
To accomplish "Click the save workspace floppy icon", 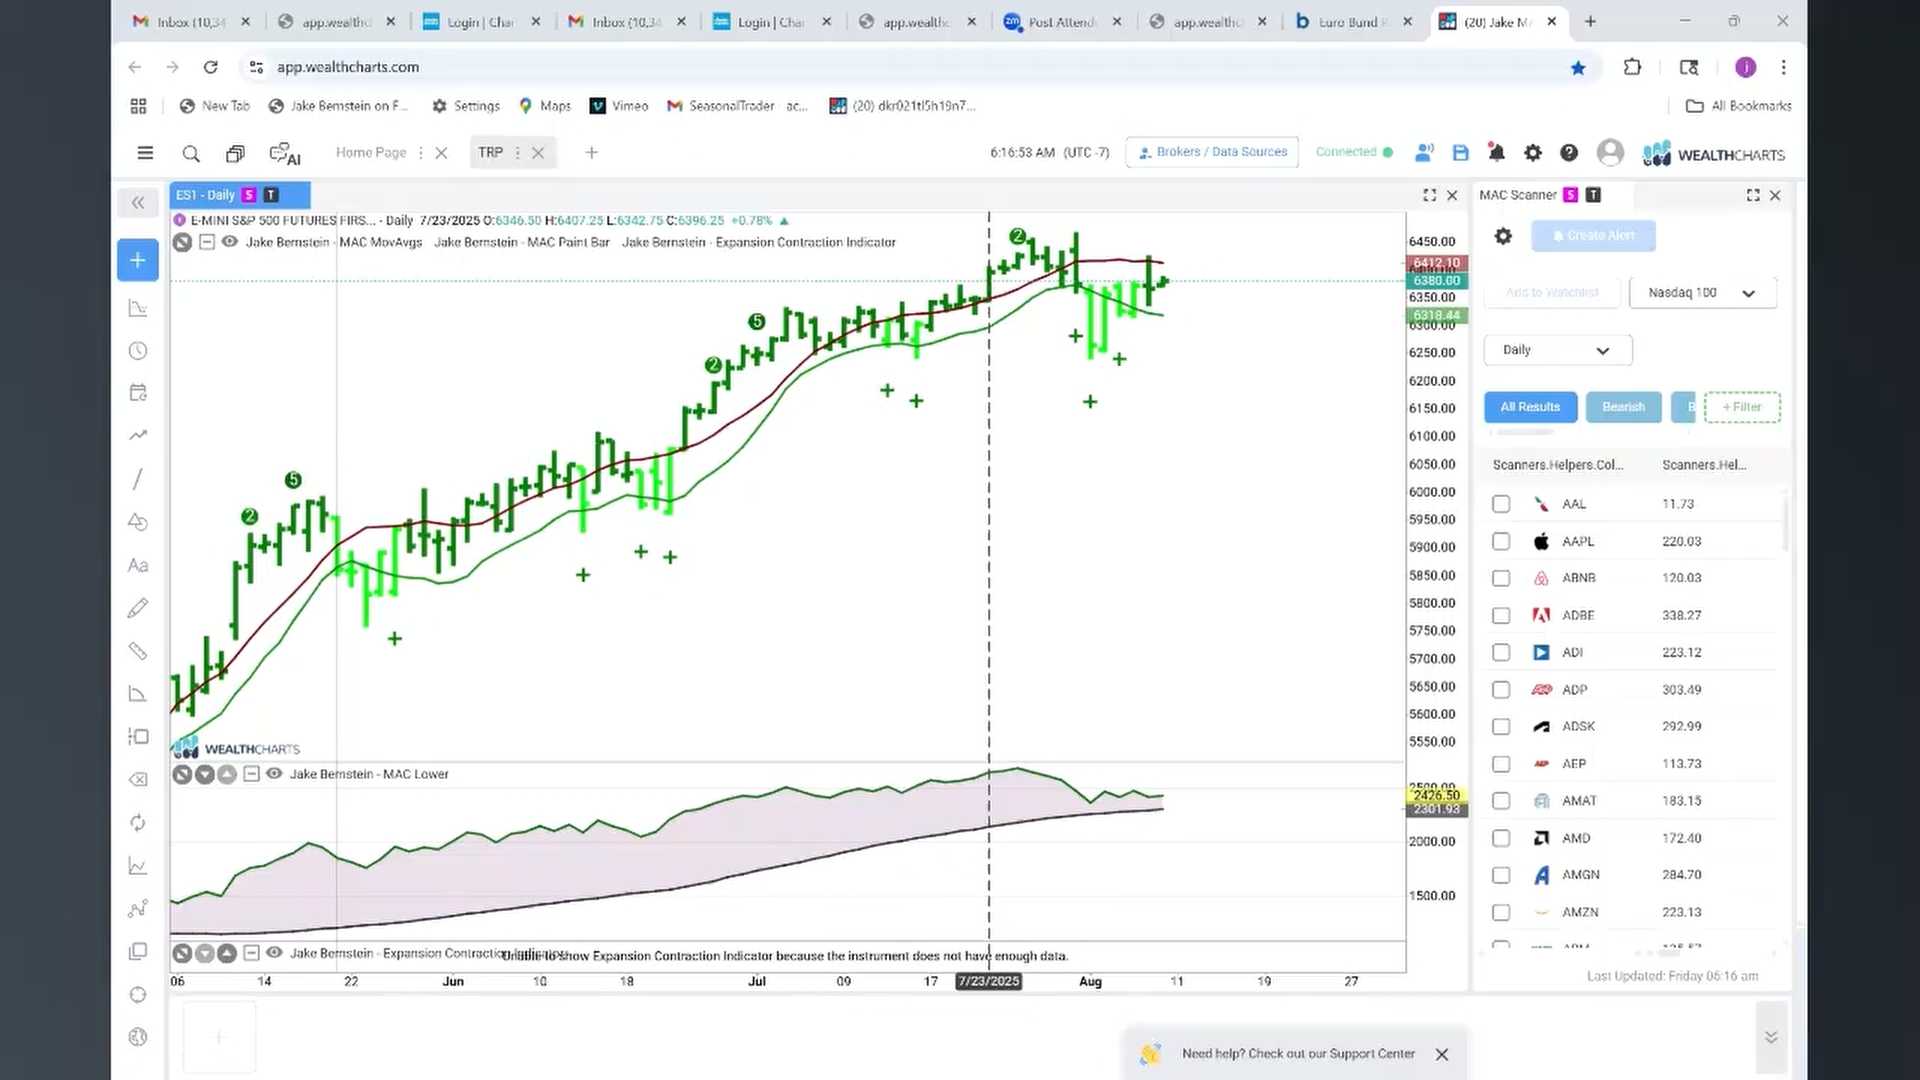I will 1461,153.
